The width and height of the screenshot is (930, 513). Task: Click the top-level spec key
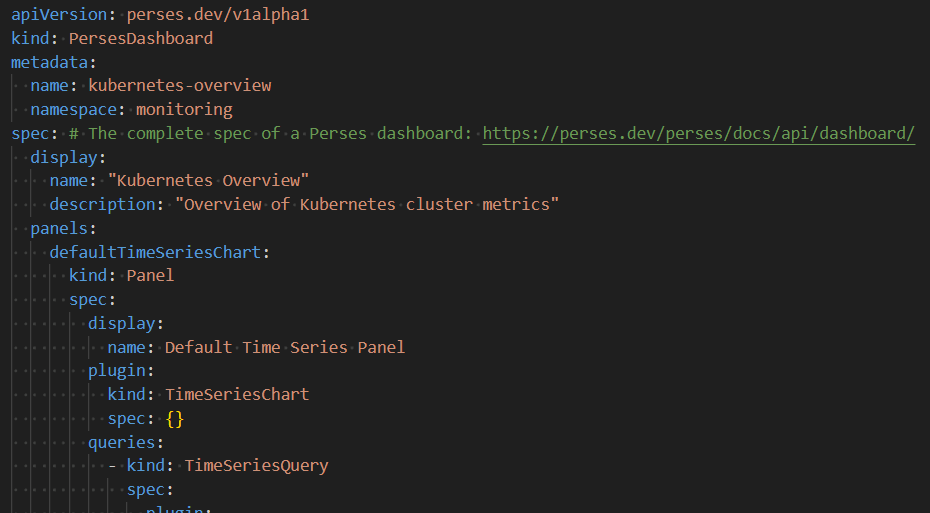[x=30, y=133]
